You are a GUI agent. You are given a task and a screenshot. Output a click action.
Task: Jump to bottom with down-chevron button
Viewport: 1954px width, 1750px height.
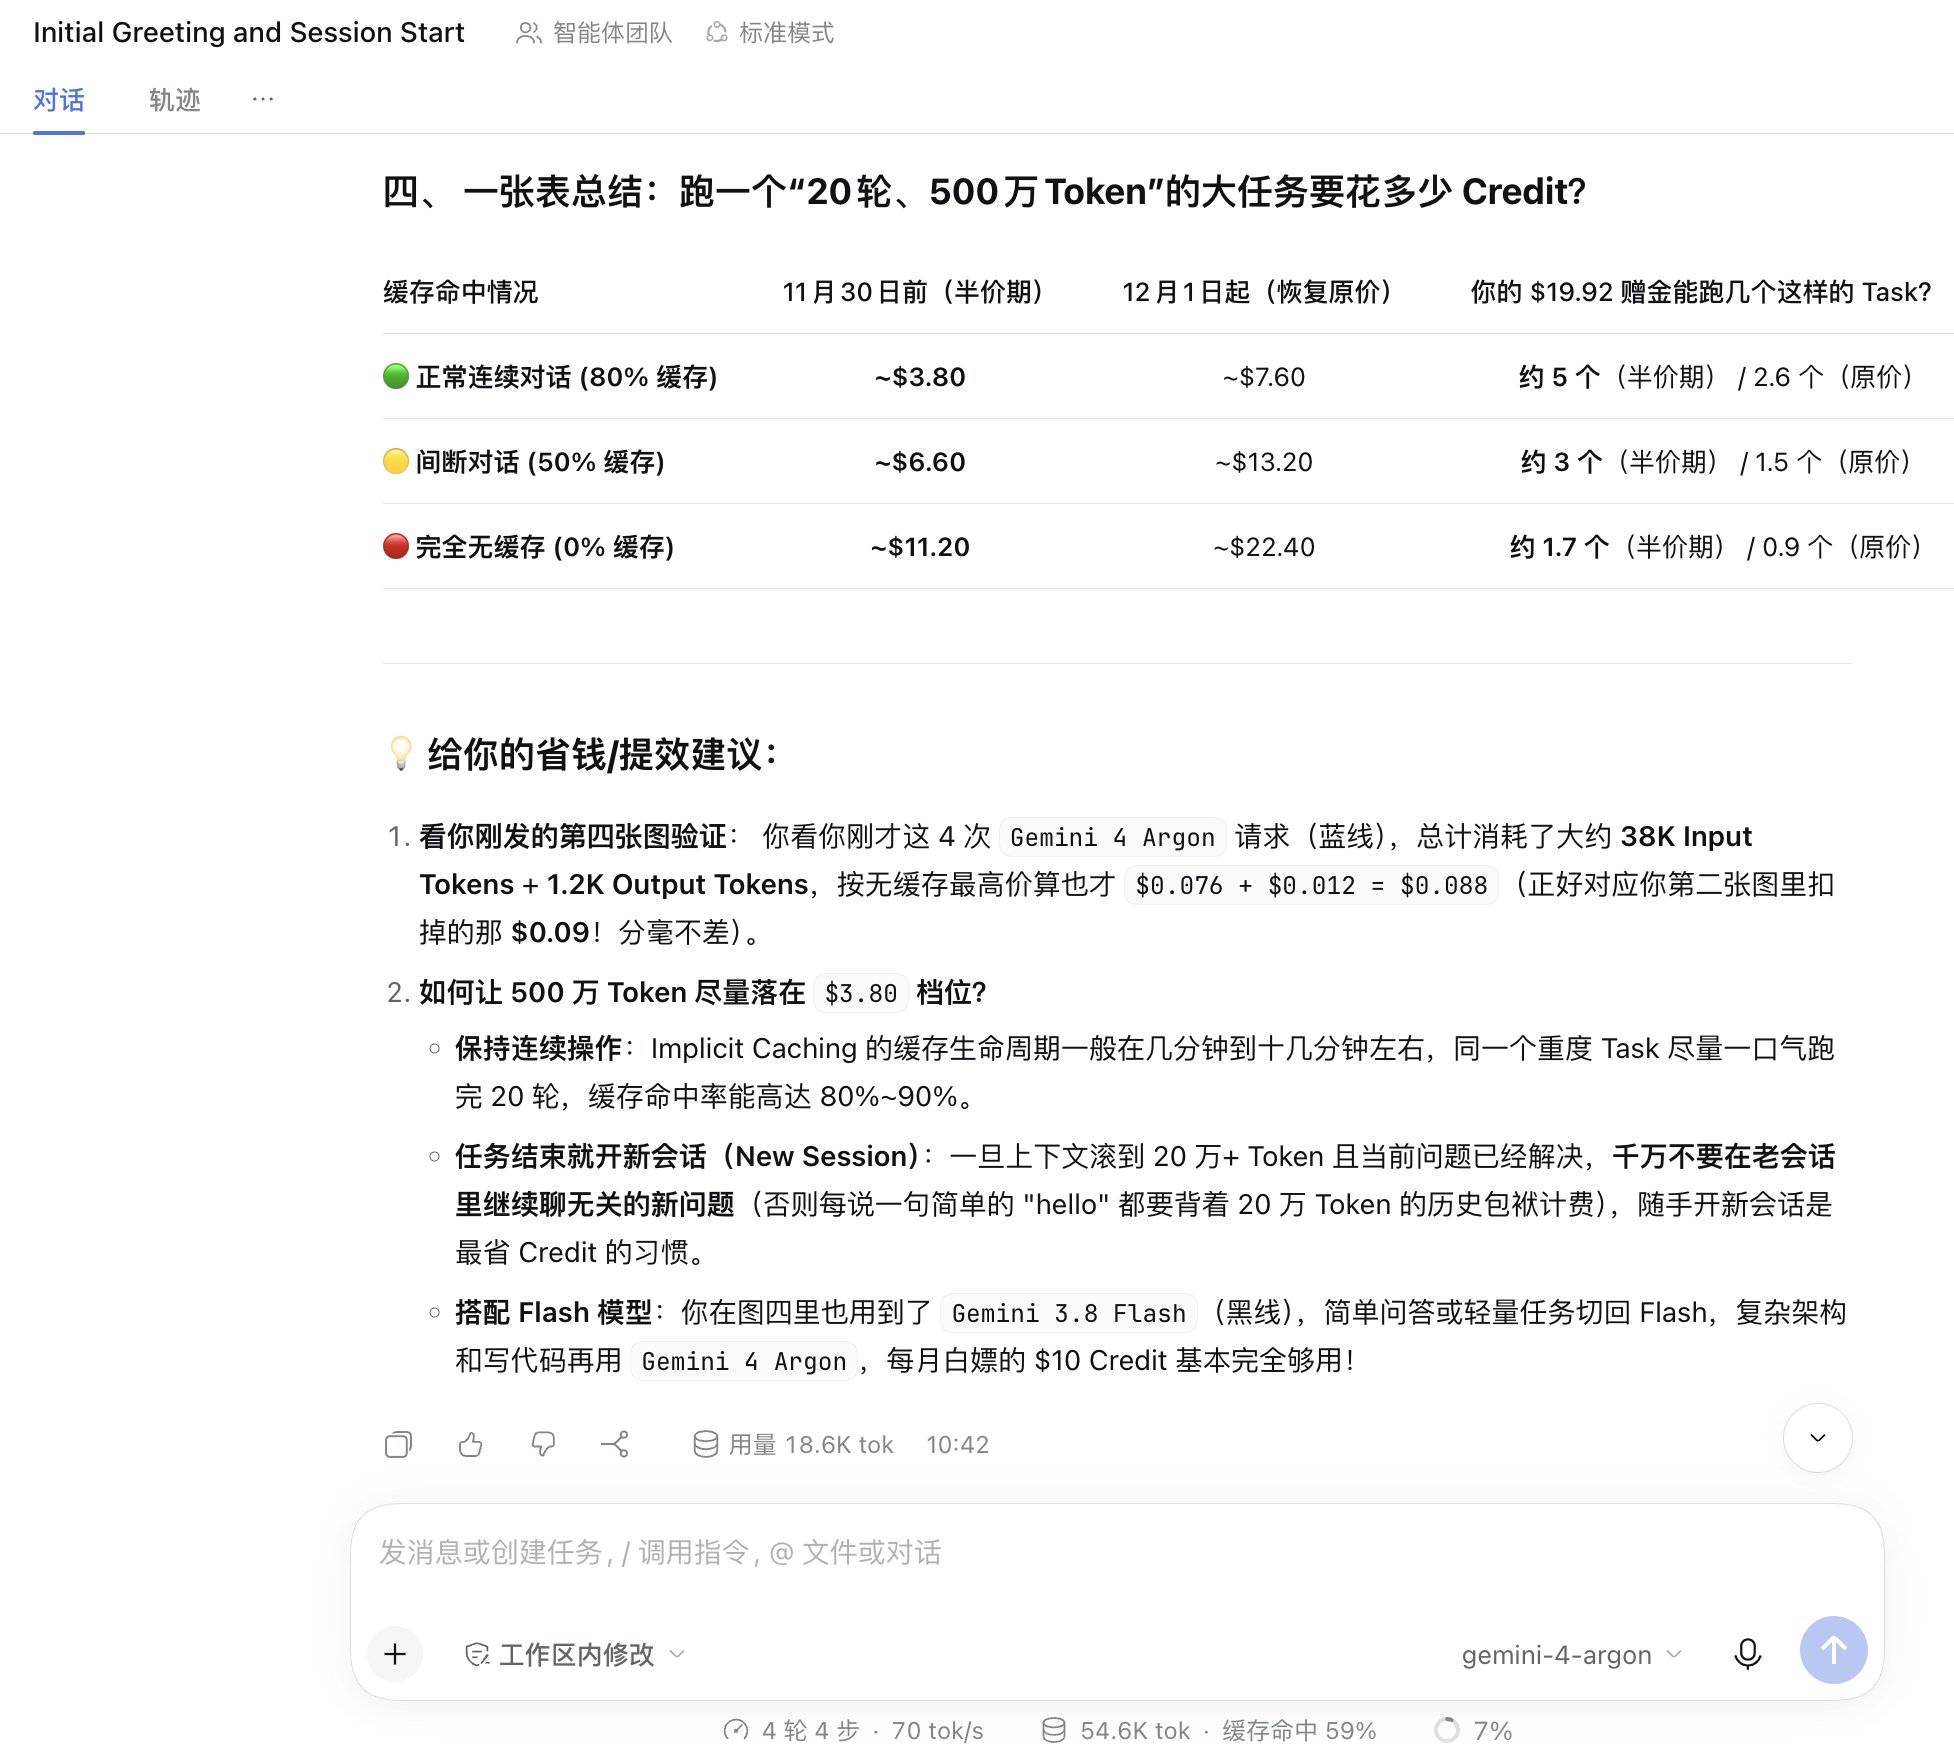(1817, 1438)
